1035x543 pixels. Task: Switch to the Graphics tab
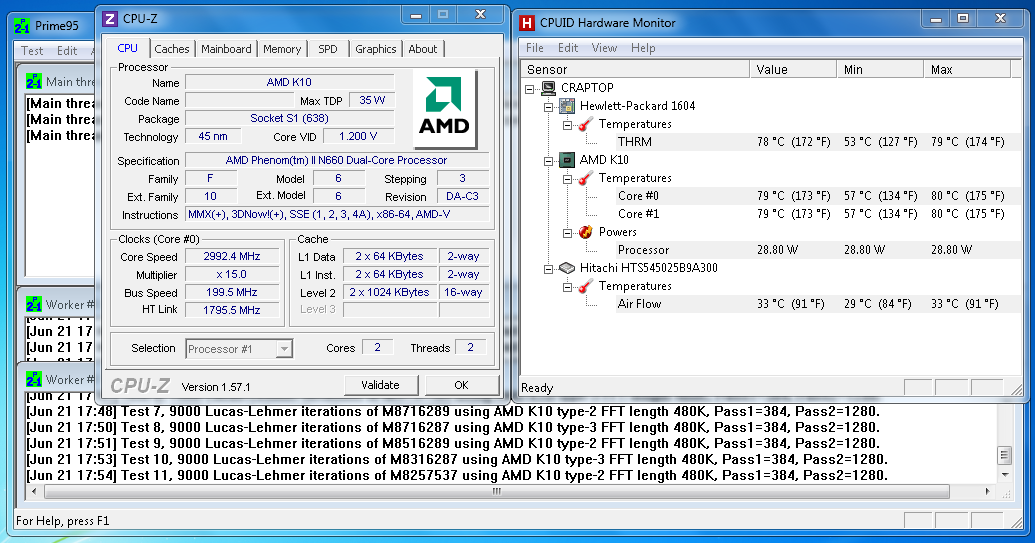click(376, 49)
